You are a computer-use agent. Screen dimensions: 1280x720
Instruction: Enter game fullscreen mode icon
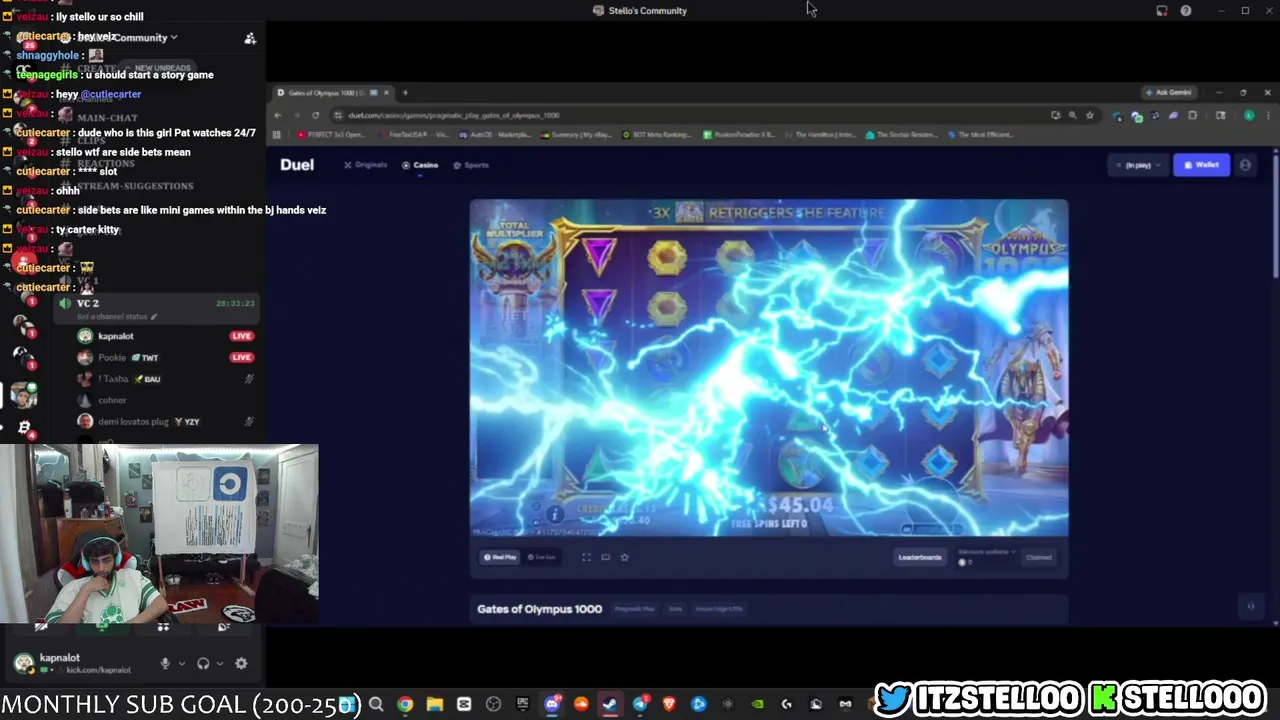pos(586,557)
